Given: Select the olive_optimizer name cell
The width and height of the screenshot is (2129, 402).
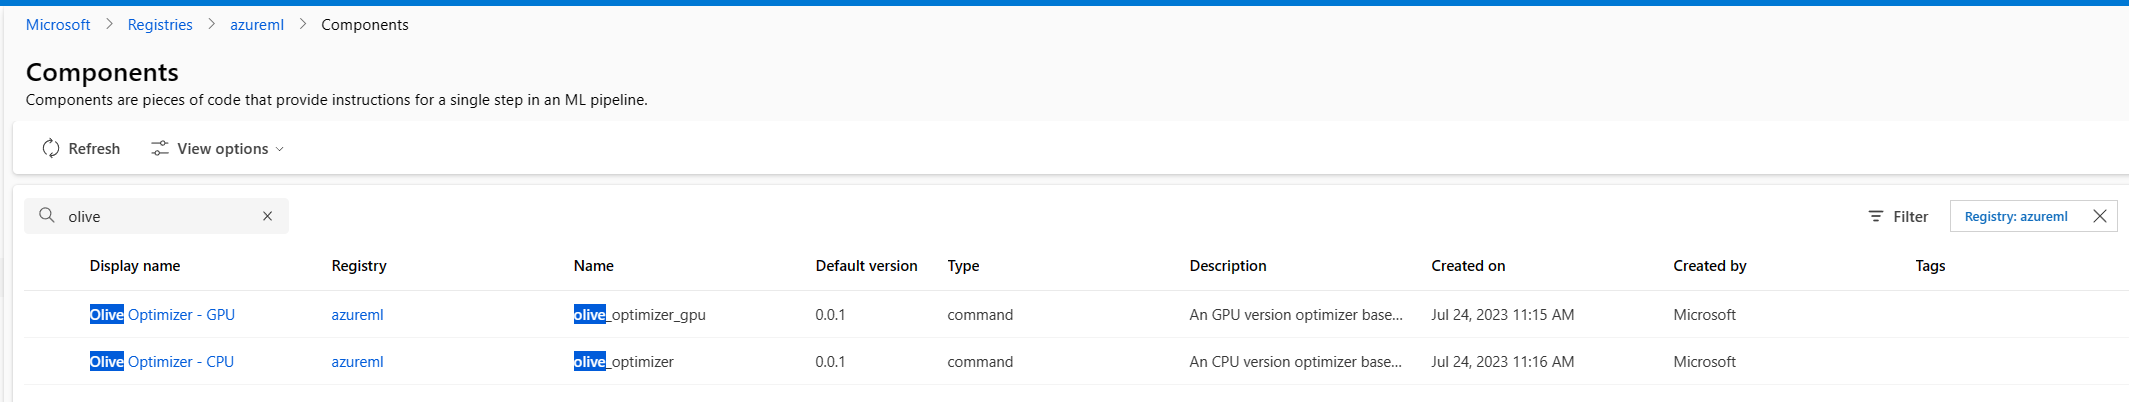Looking at the screenshot, I should (624, 362).
